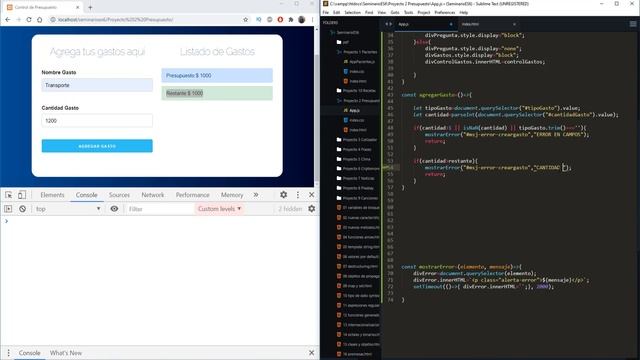The image size is (640, 360).
Task: Open the What's New drawer tab
Action: point(66,353)
